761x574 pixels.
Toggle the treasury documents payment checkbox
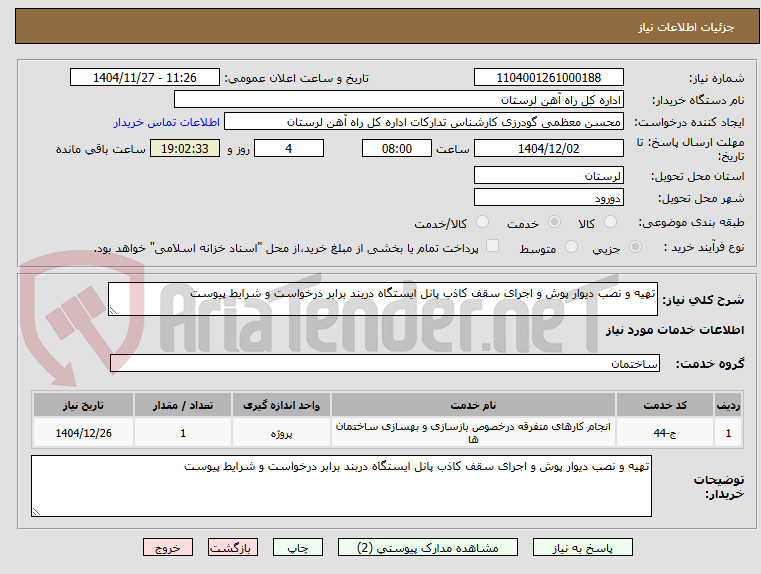point(493,246)
